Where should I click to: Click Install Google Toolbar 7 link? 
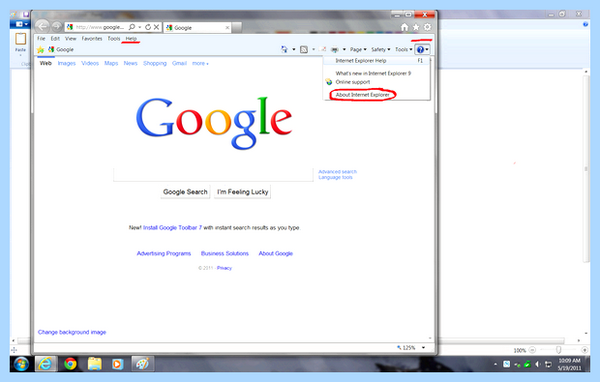click(172, 227)
